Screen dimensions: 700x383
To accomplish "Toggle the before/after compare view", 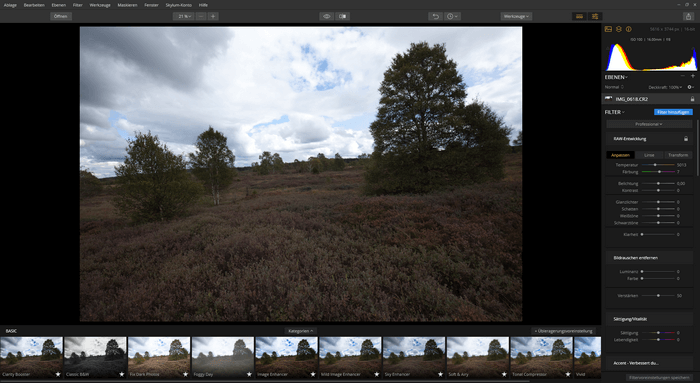I will click(x=342, y=17).
